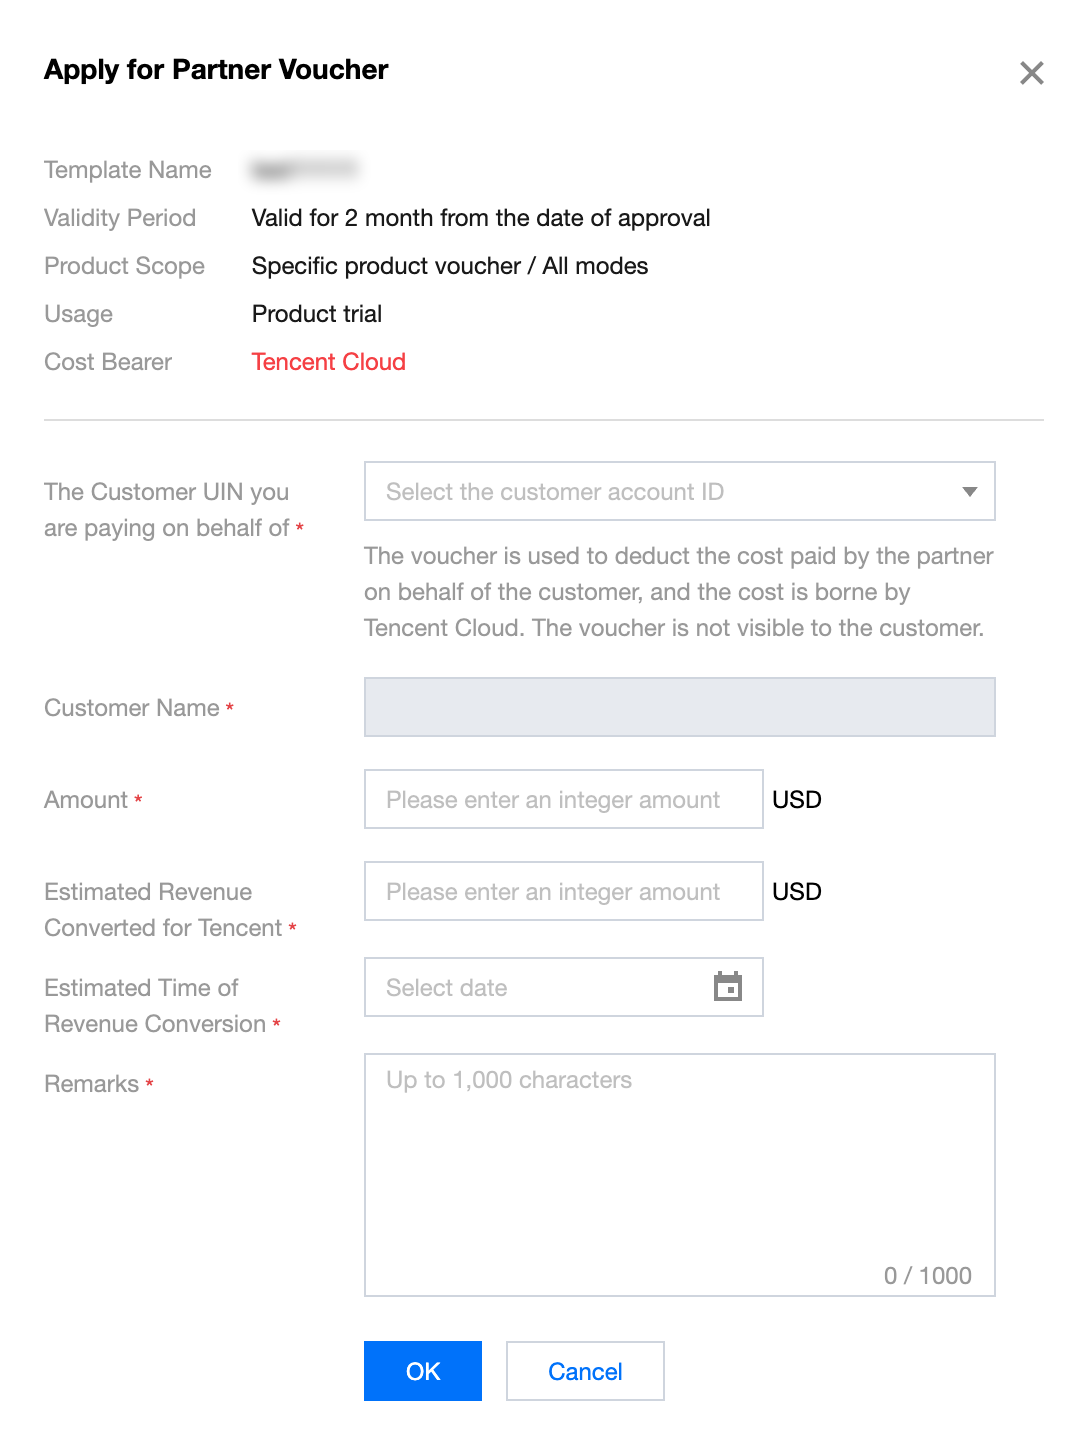
Task: Click the 0 / 1000 character counter
Action: (x=928, y=1275)
